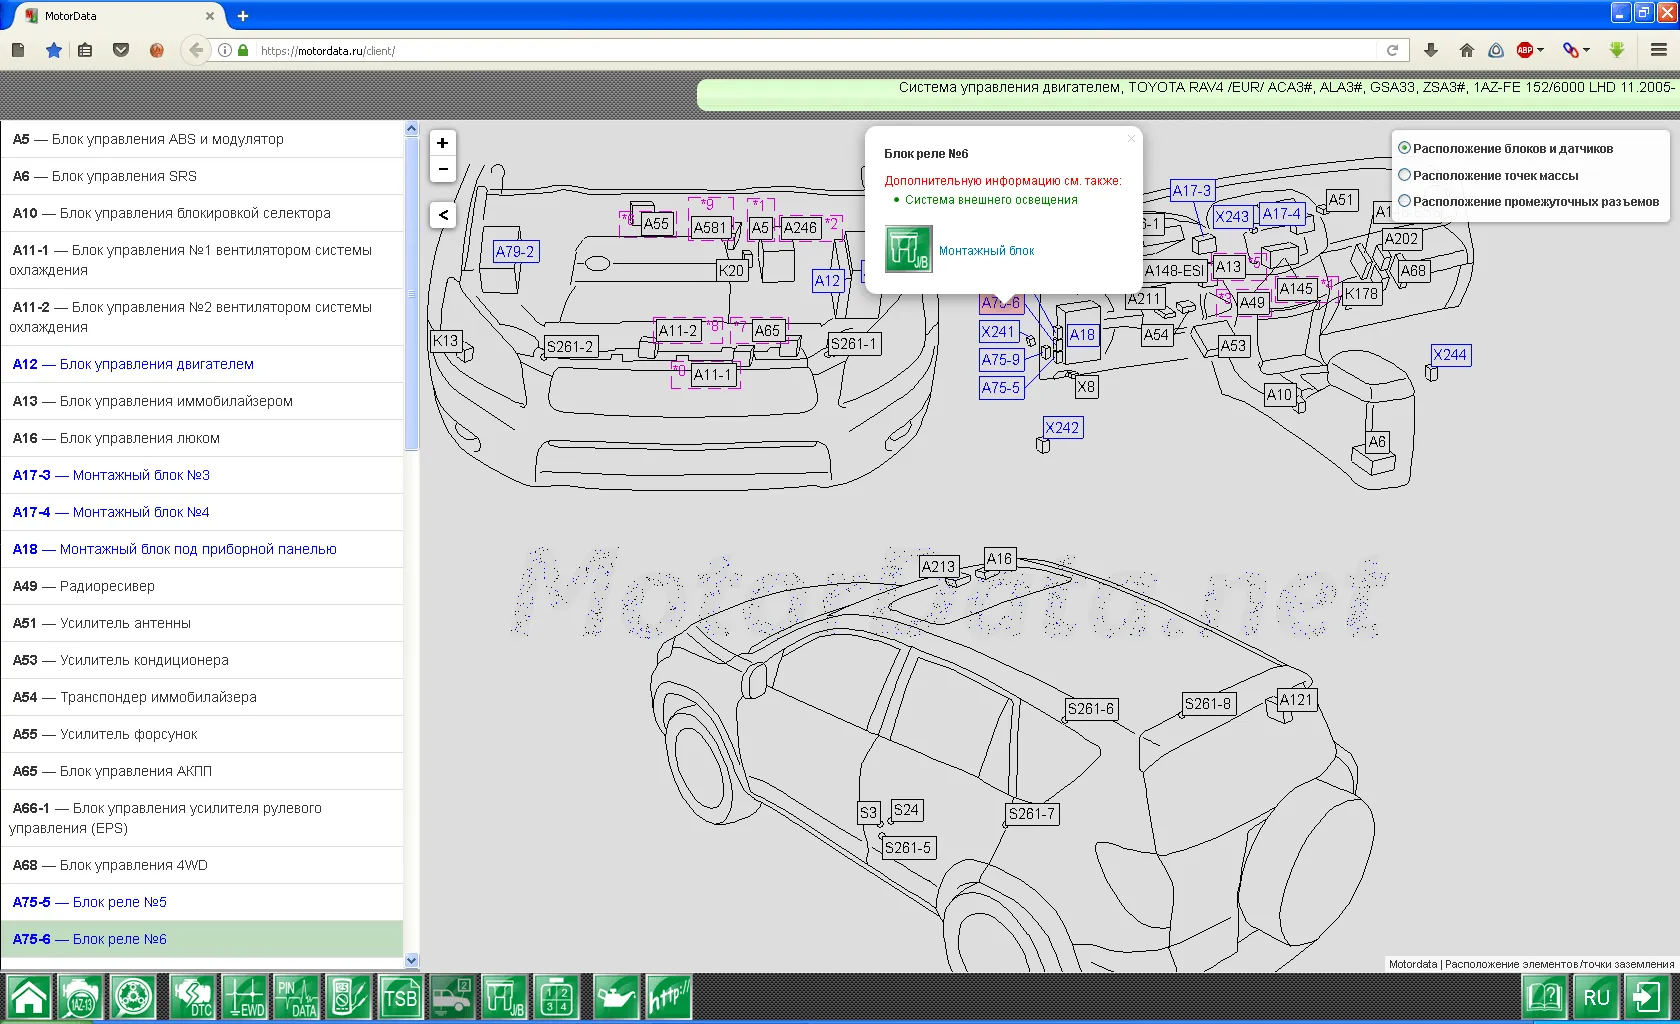The image size is (1680, 1024).
Task: Open the EWD wiring diagrams icon
Action: click(244, 997)
